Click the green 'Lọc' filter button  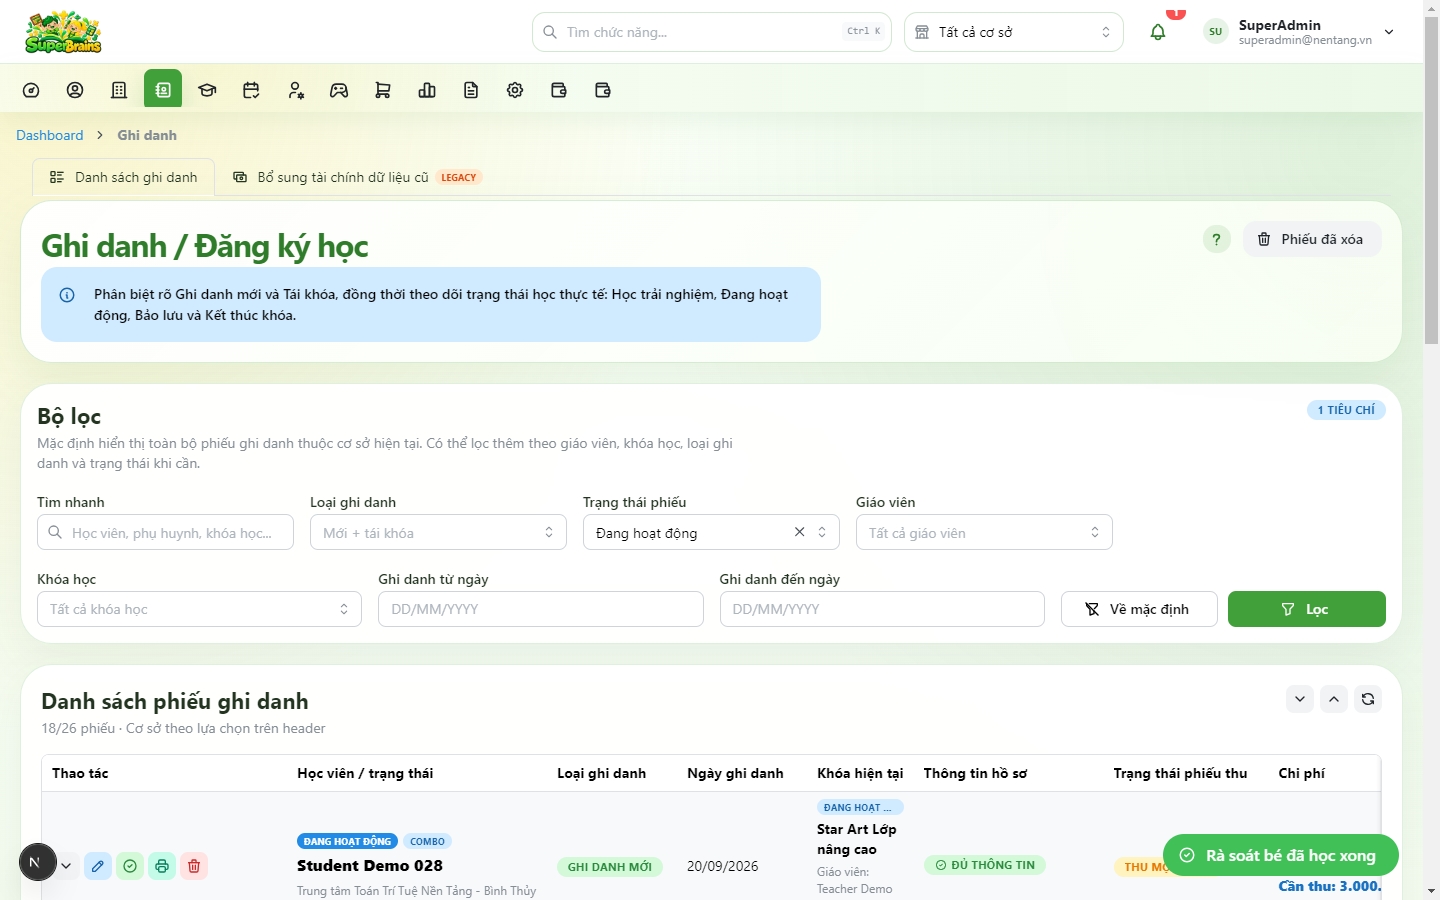click(1306, 609)
